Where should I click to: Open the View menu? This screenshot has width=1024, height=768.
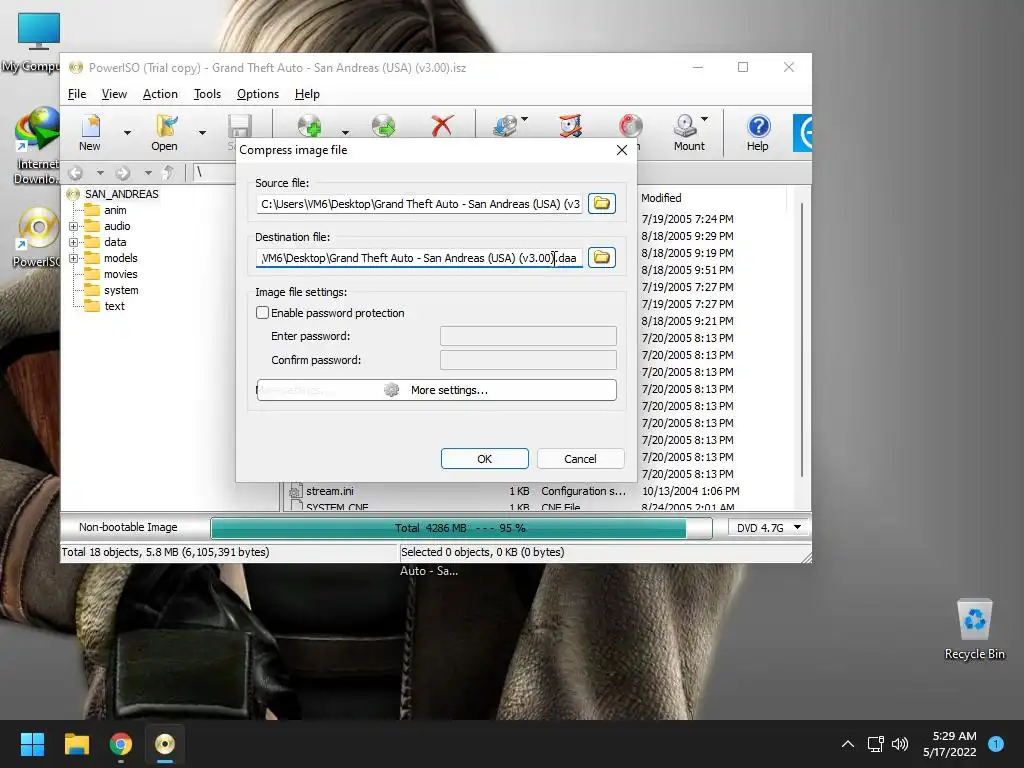tap(114, 94)
